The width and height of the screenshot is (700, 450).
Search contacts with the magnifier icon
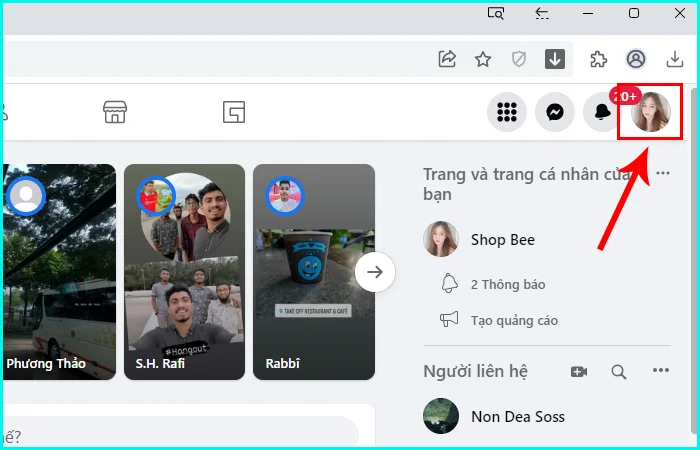(x=619, y=371)
